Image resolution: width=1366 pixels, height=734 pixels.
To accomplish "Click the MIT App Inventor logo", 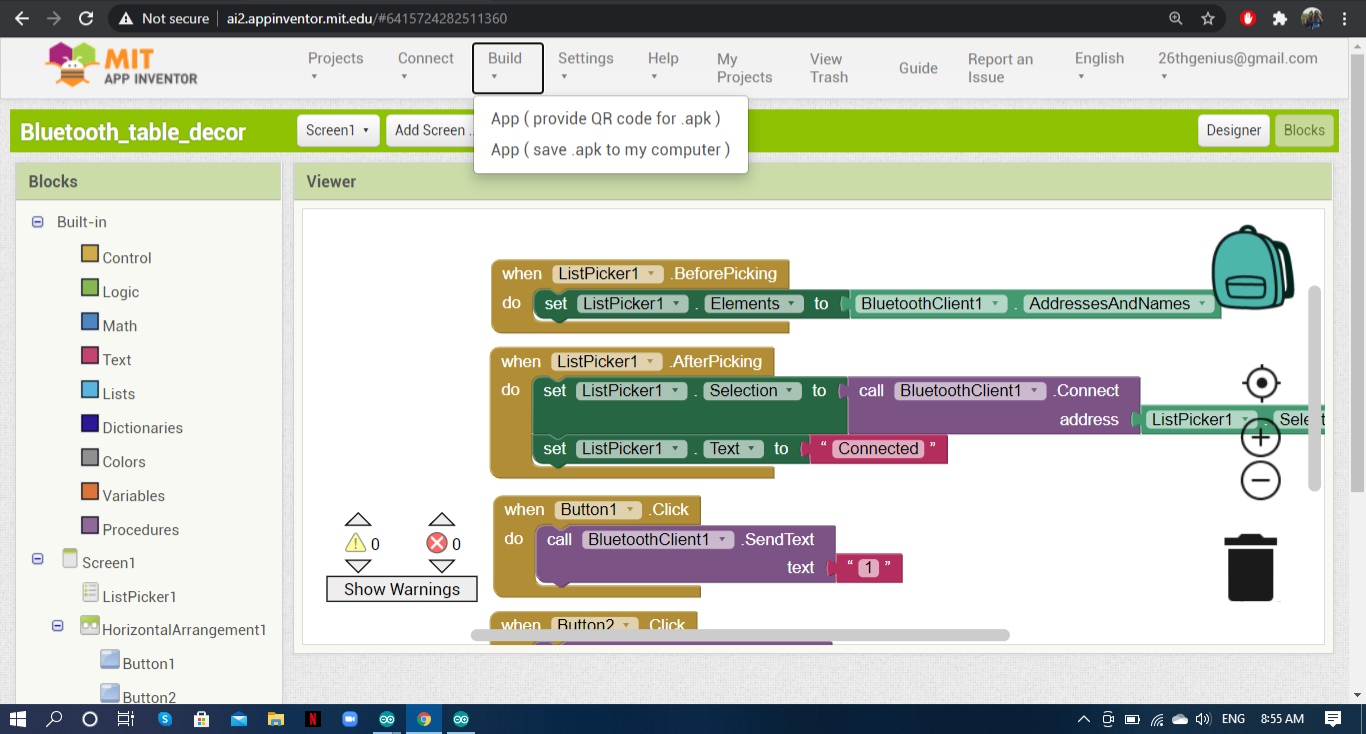I will pos(122,66).
